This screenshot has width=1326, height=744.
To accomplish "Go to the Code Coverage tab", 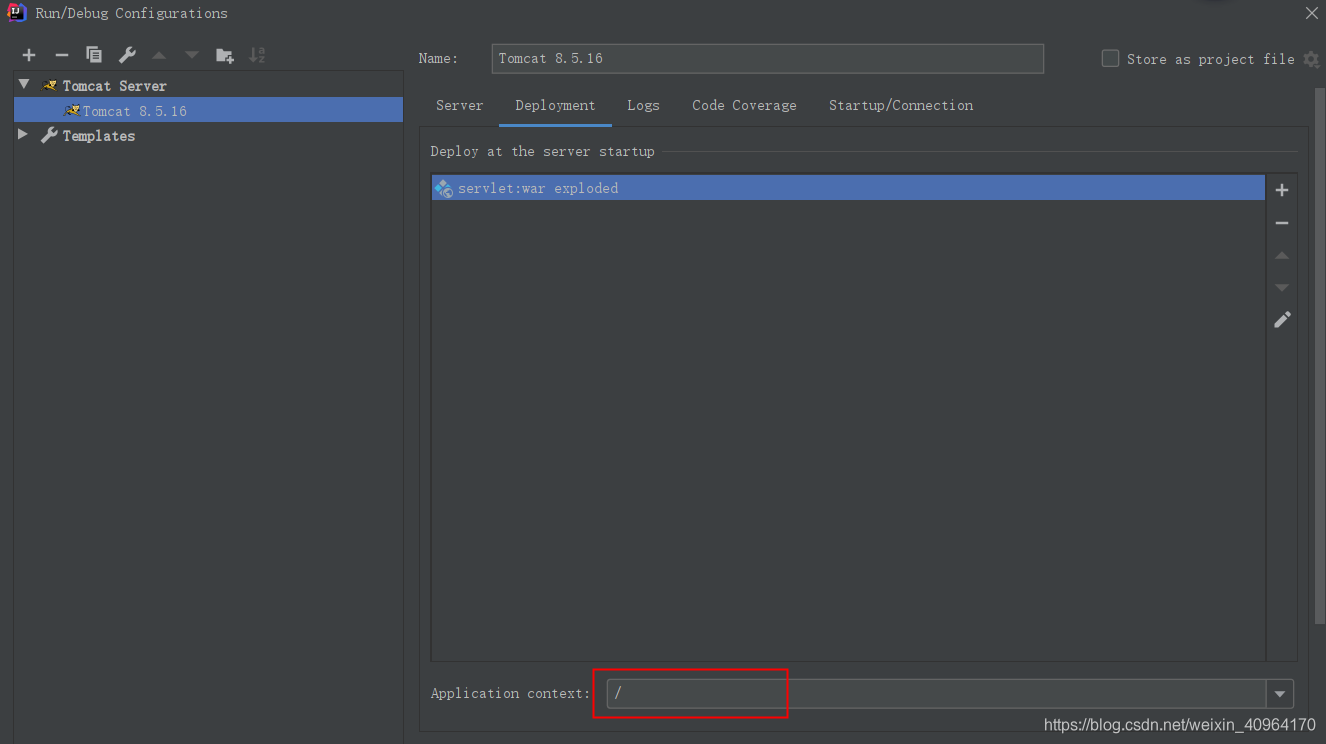I will 744,105.
